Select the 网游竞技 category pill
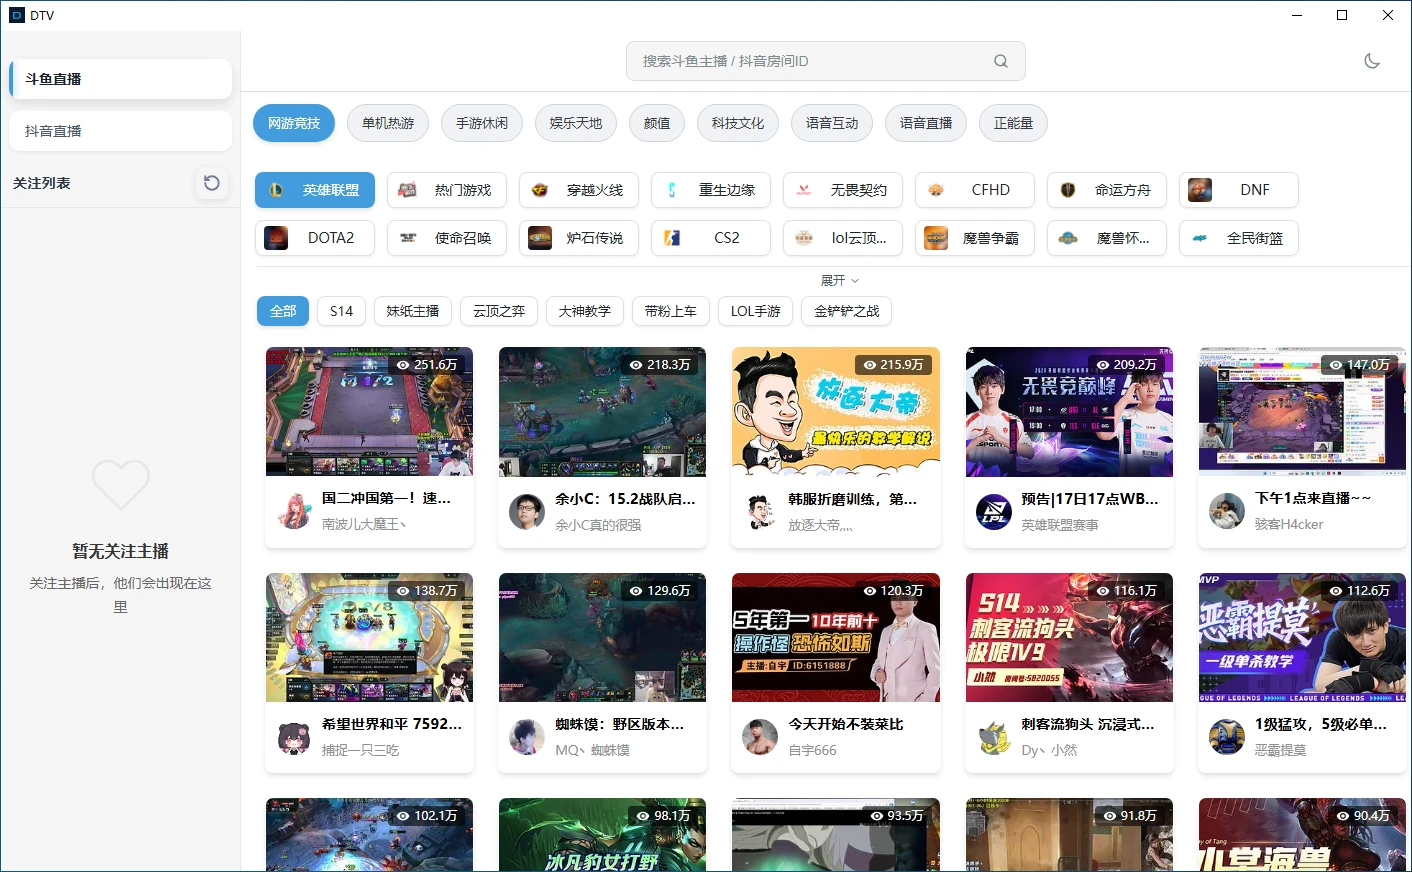The height and width of the screenshot is (872, 1412). coord(294,123)
